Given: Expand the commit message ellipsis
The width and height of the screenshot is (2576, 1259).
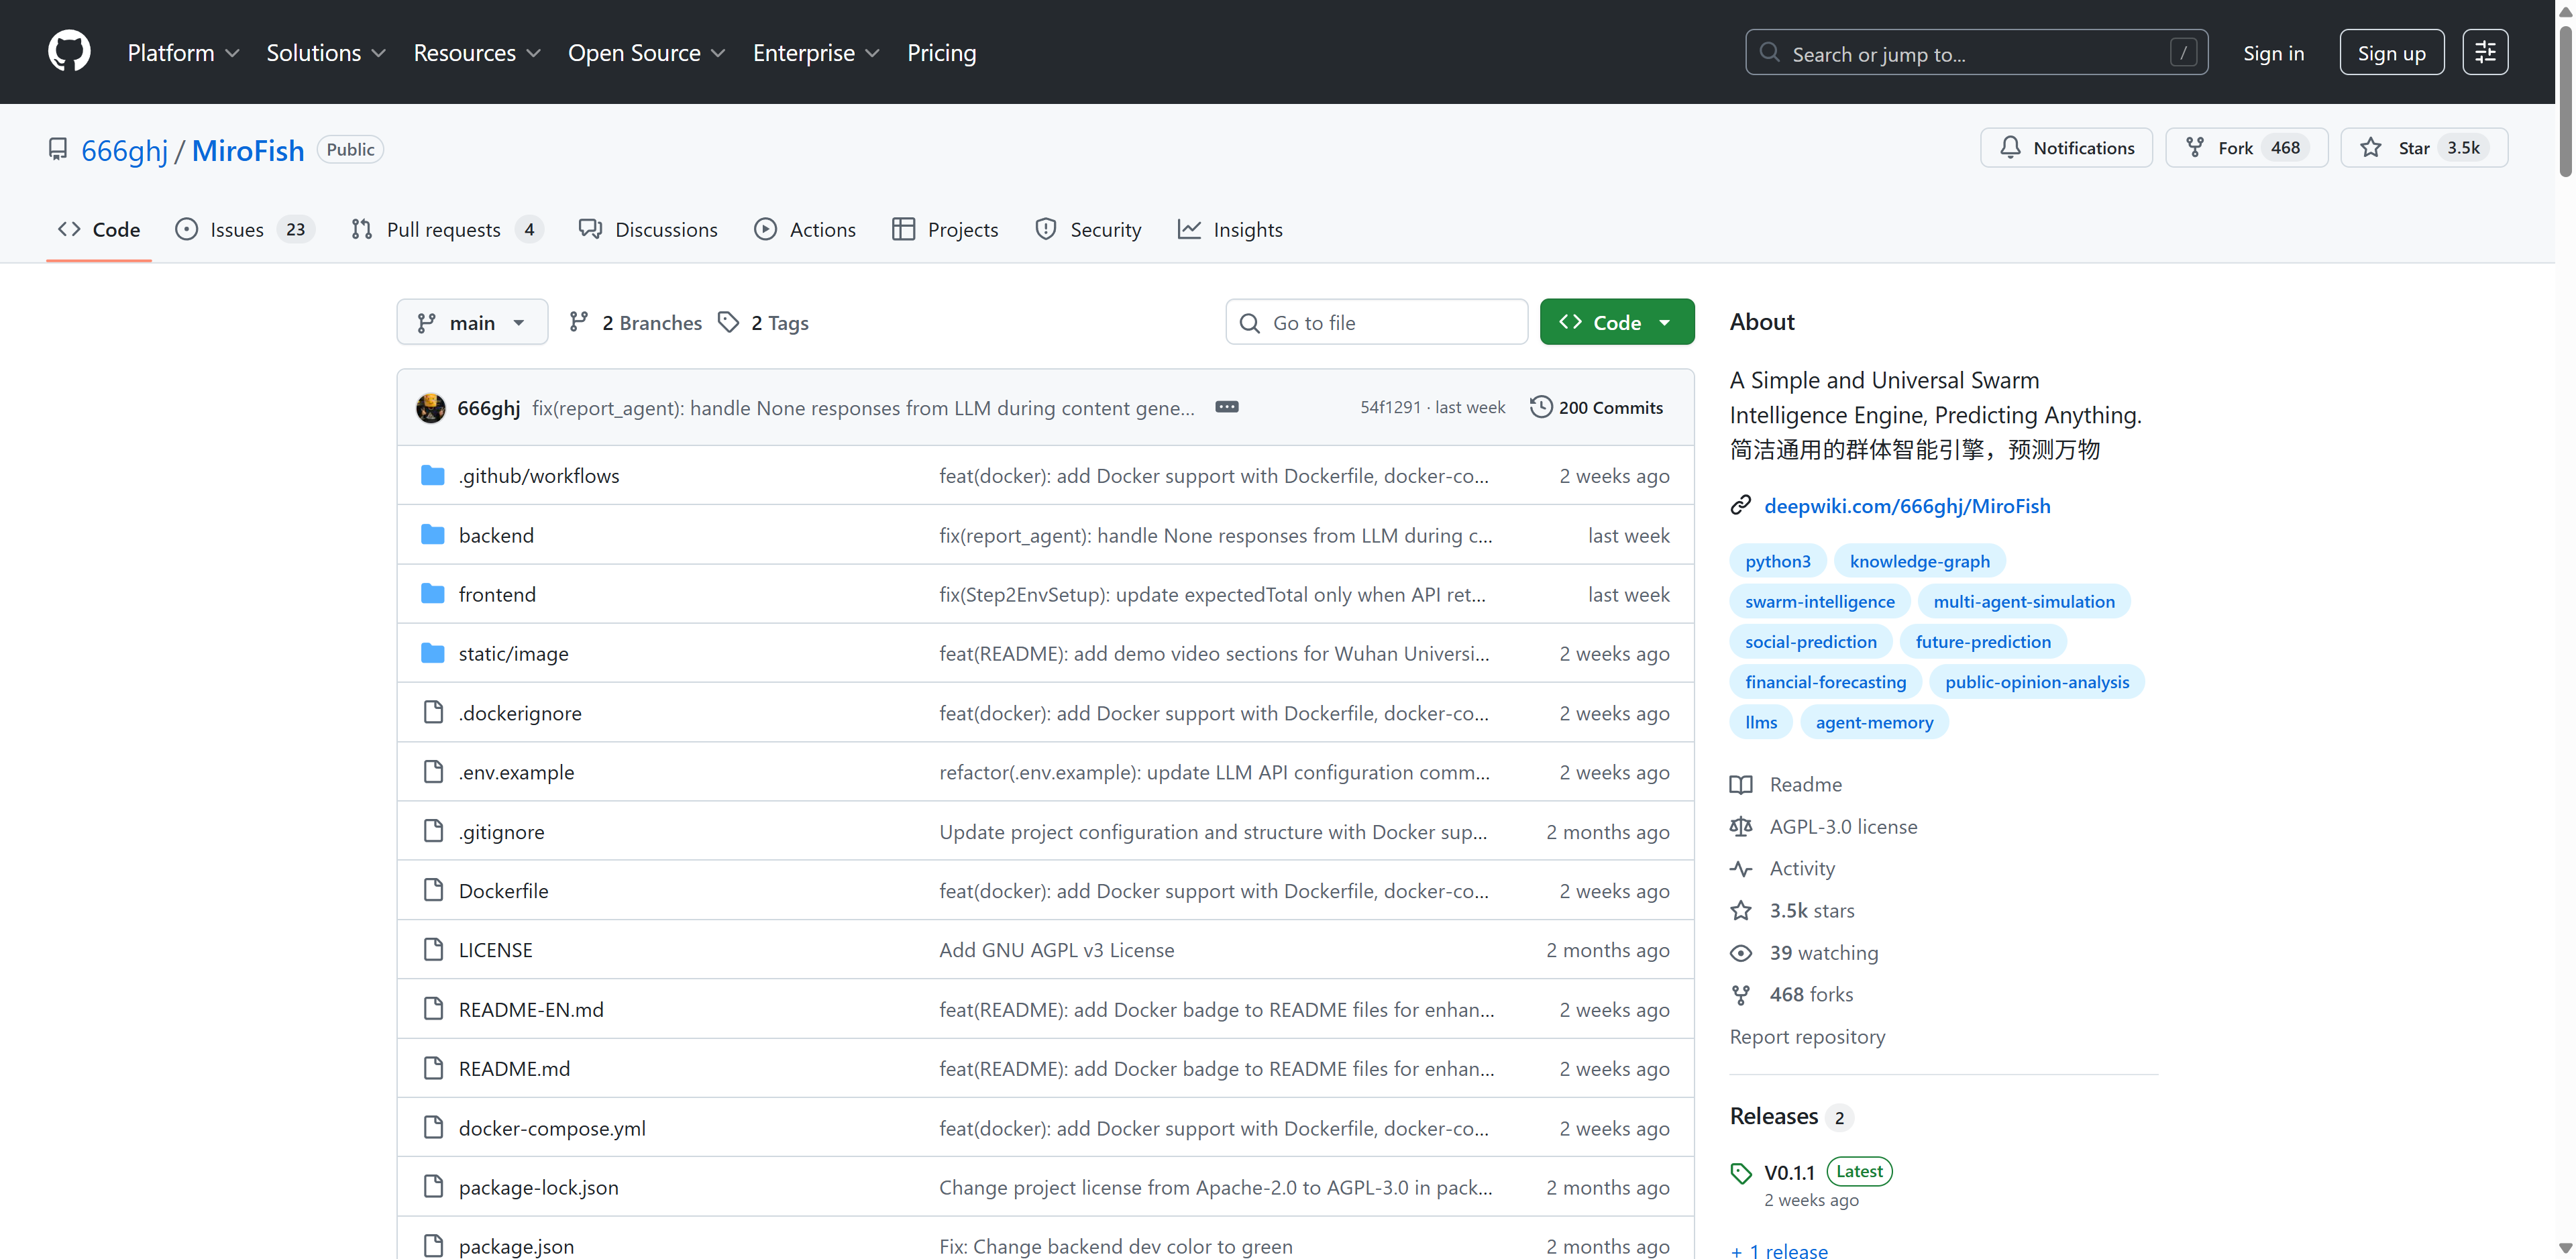Looking at the screenshot, I should [x=1226, y=407].
